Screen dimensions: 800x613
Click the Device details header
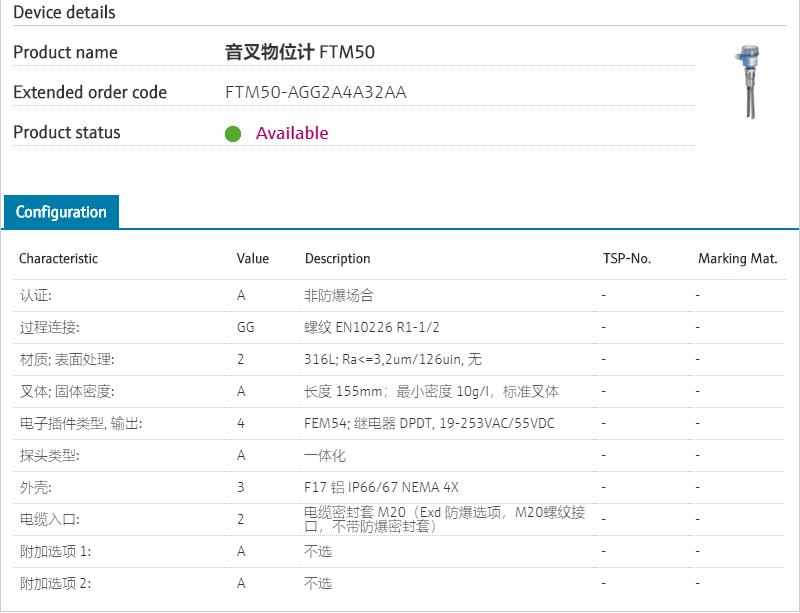point(63,12)
